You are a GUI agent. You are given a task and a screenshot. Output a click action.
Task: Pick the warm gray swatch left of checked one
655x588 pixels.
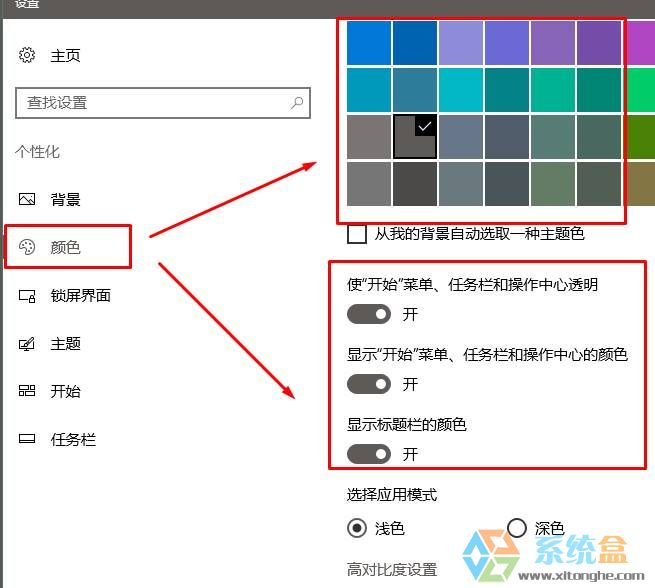coord(369,137)
